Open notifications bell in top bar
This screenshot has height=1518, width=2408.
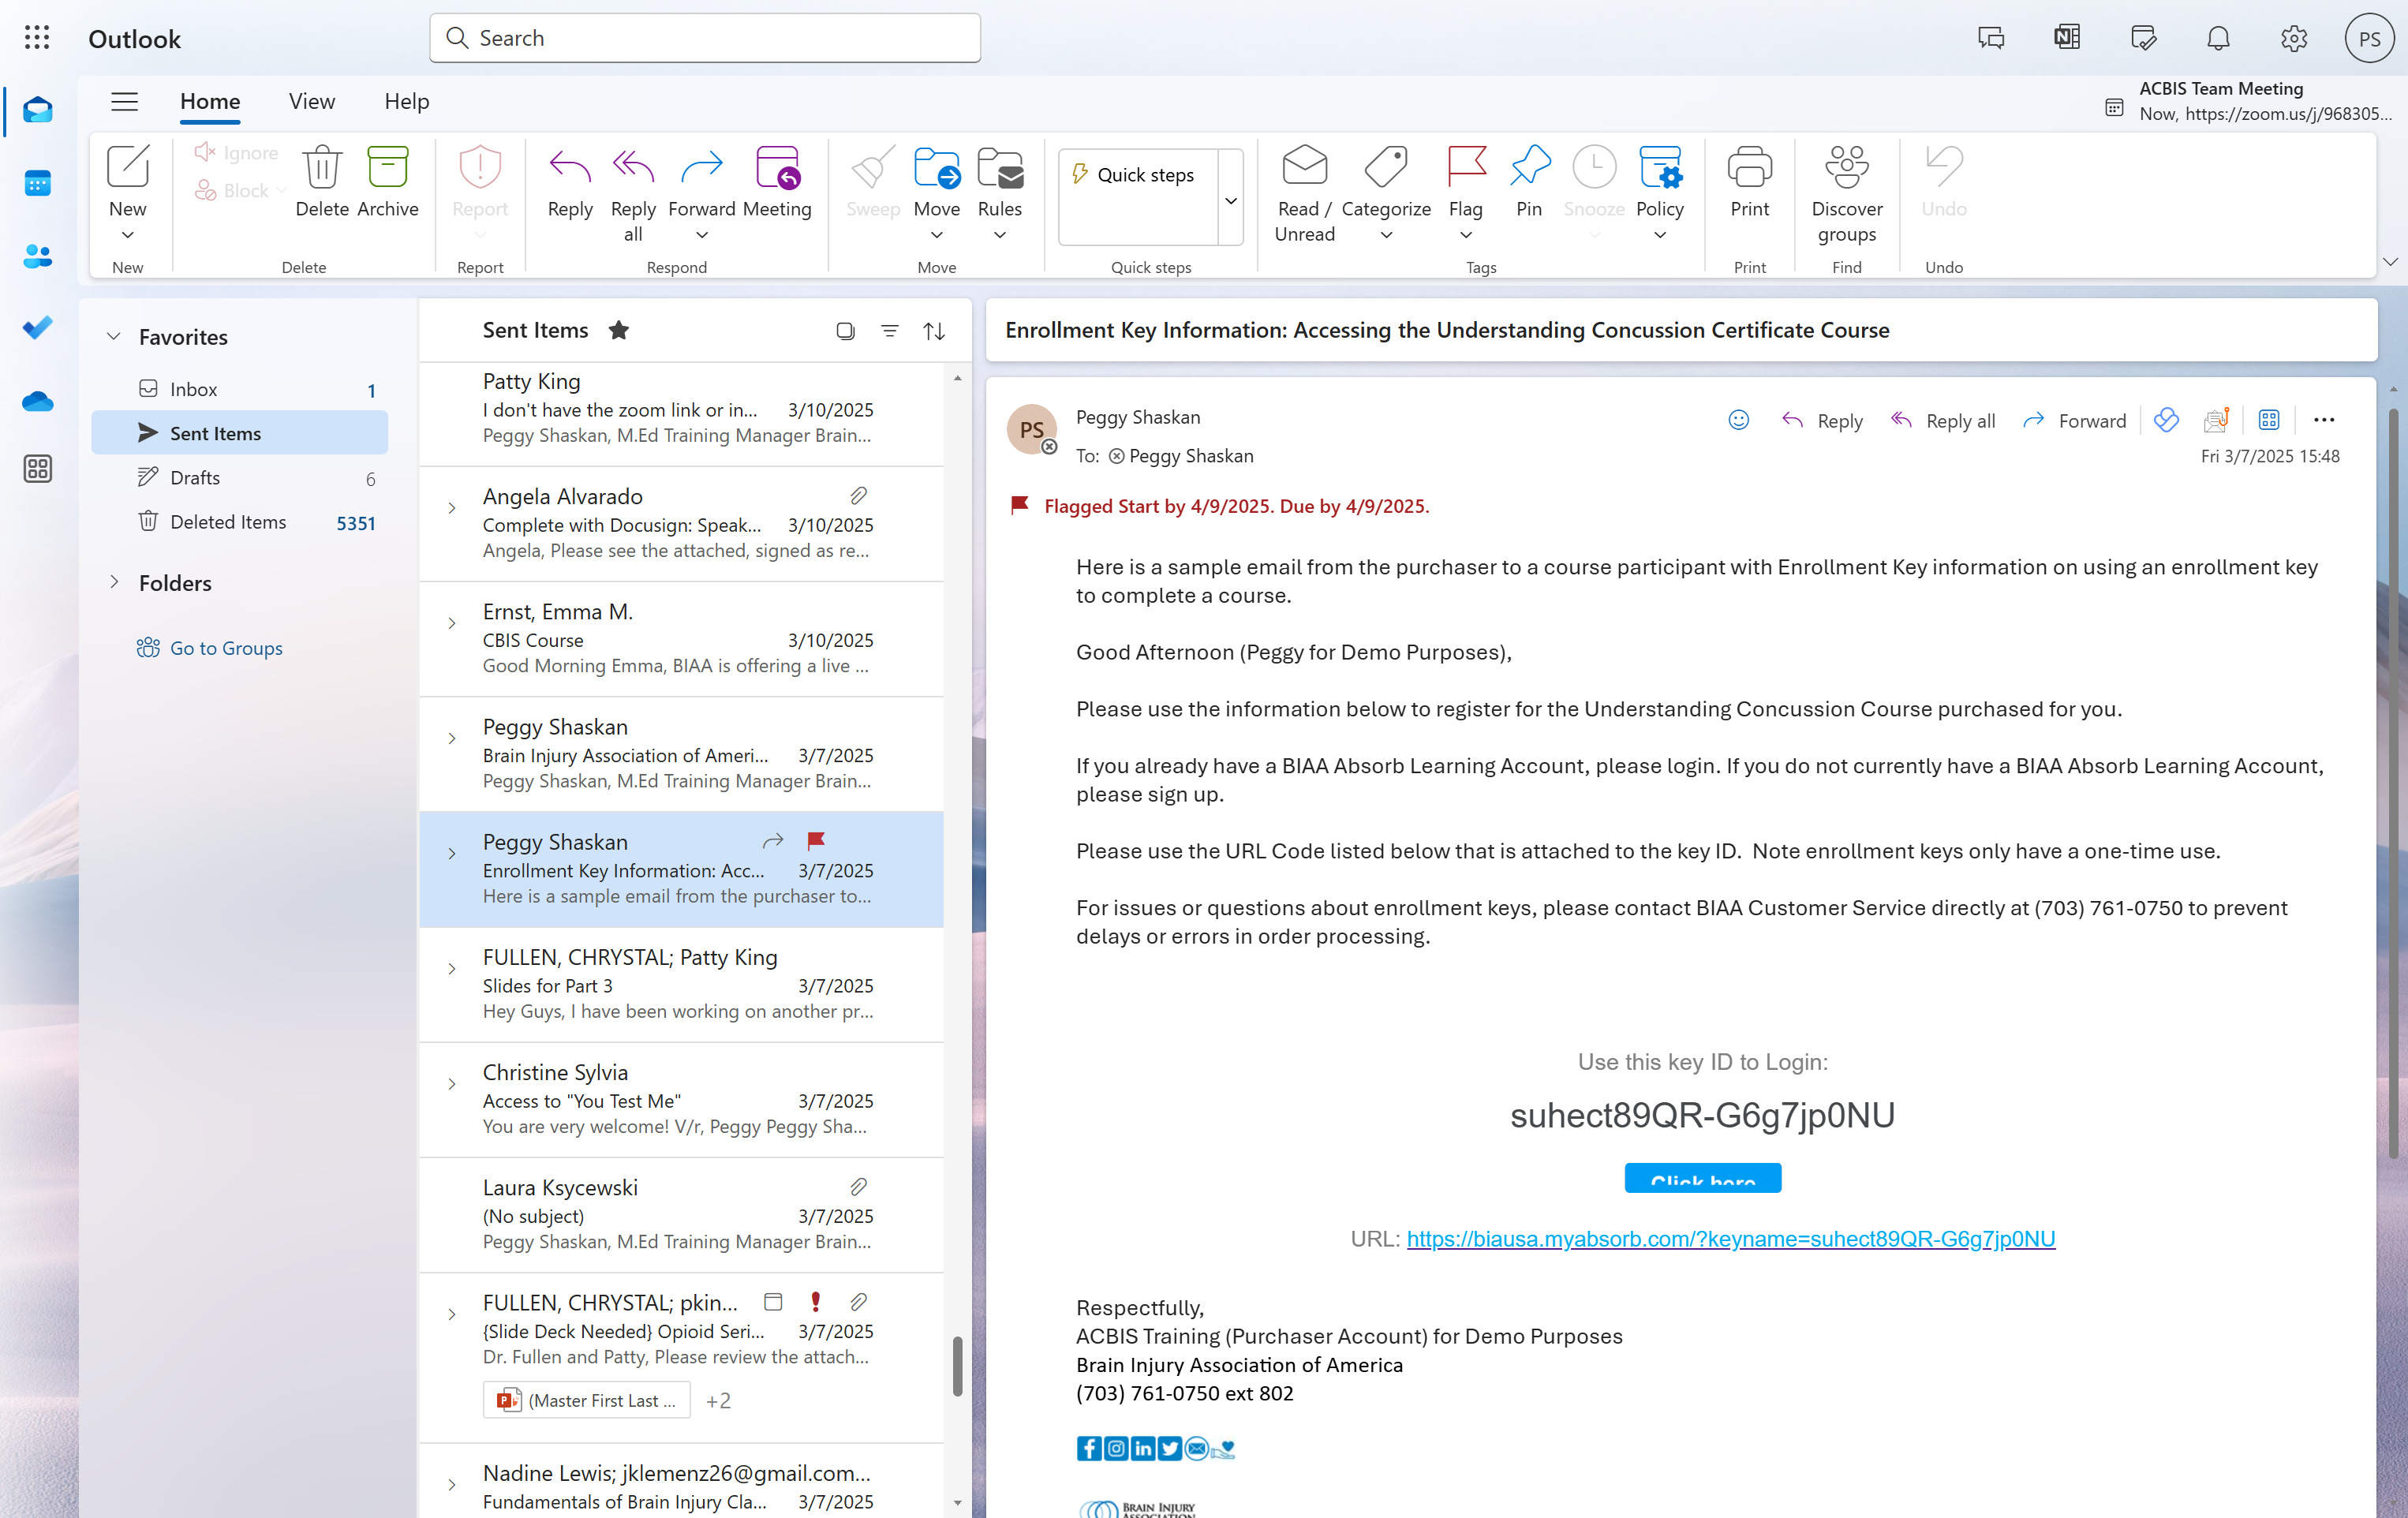point(2218,38)
